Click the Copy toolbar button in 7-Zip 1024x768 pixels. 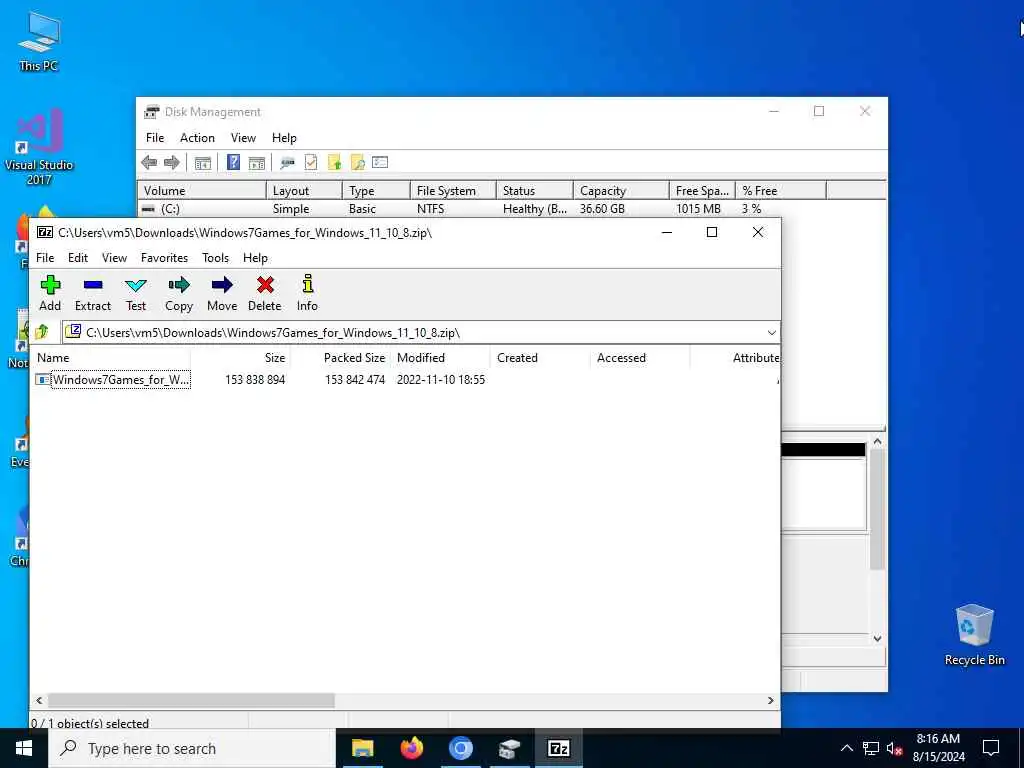click(179, 293)
